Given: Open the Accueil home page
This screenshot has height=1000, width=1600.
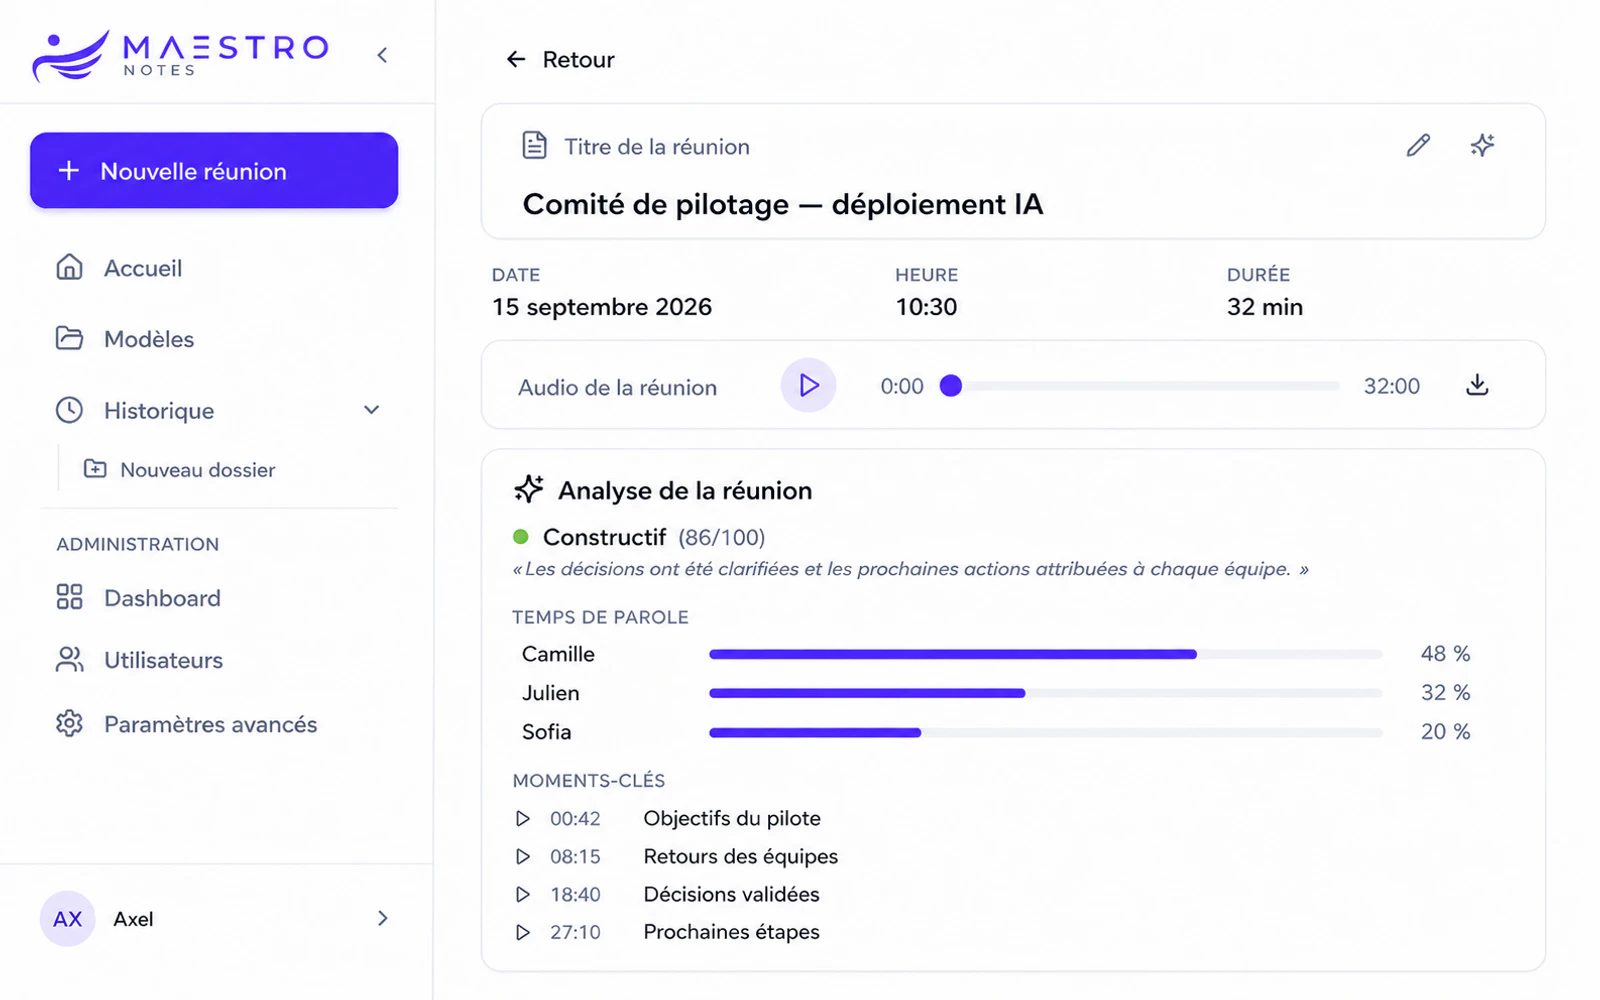Looking at the screenshot, I should point(119,268).
